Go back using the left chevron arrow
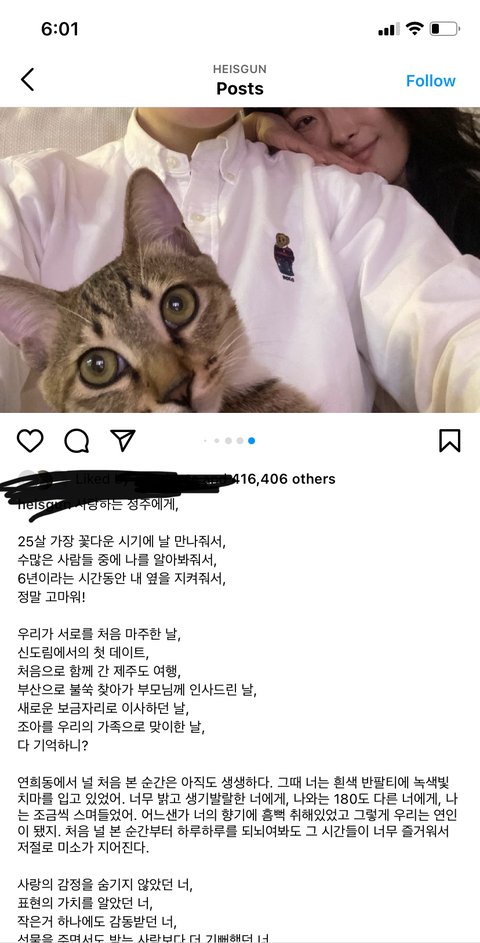 (x=28, y=79)
